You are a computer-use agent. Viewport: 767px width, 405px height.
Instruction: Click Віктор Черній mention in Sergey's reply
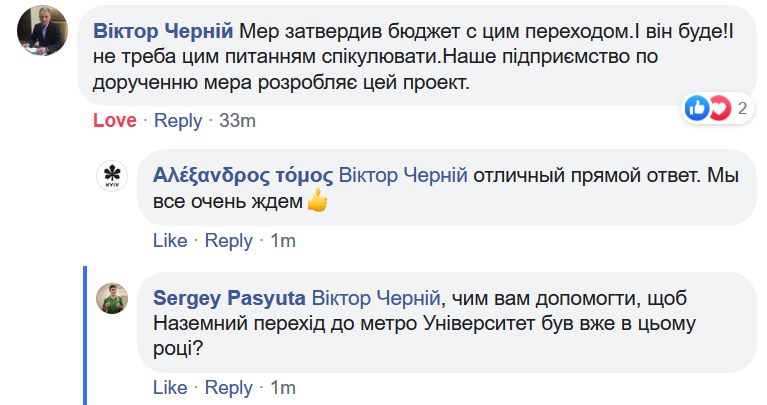pos(376,297)
